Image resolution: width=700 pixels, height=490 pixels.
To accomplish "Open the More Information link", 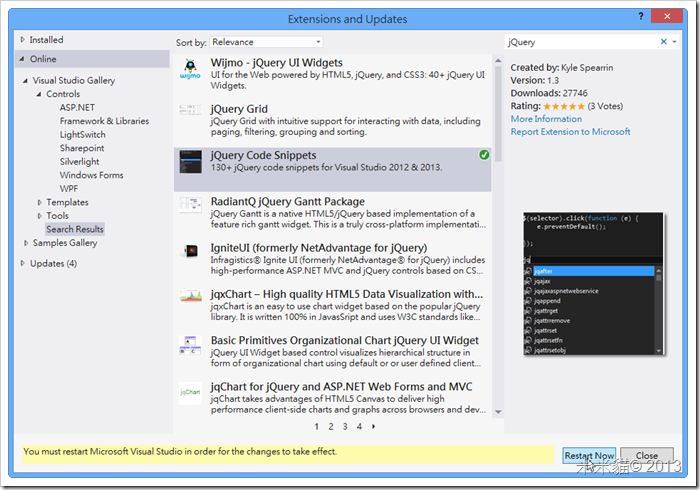I will coord(546,119).
